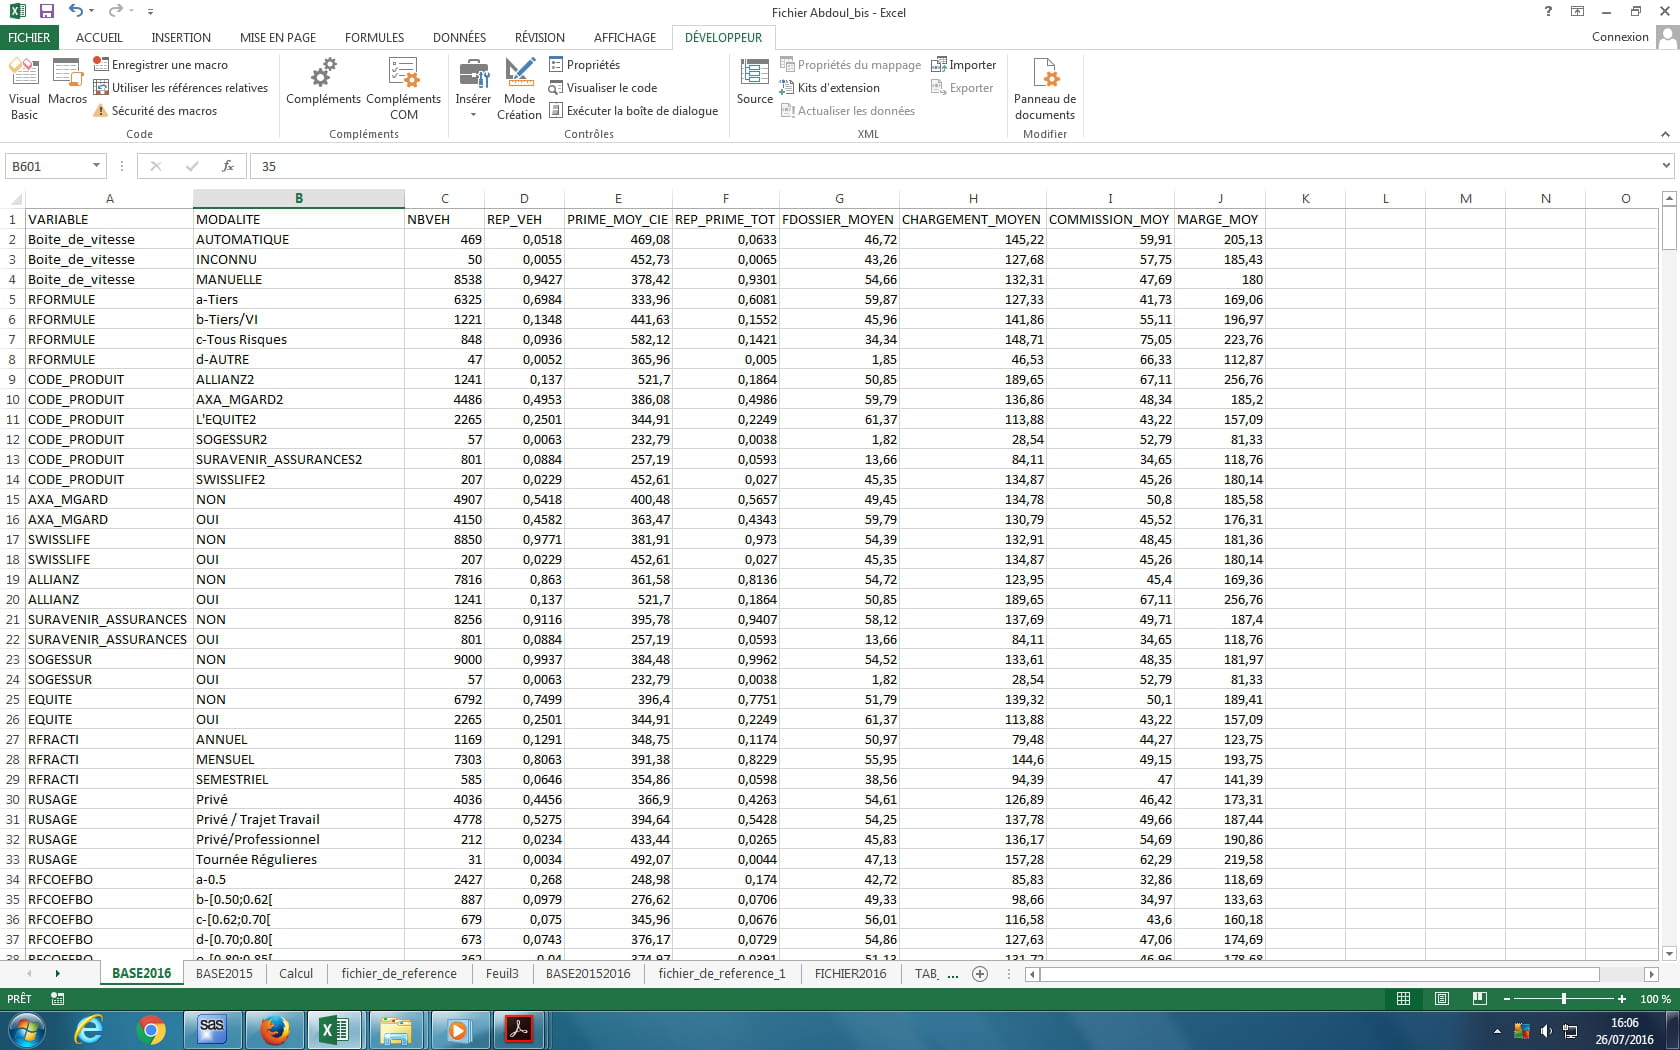The image size is (1680, 1050).
Task: Select column H header
Action: click(973, 198)
